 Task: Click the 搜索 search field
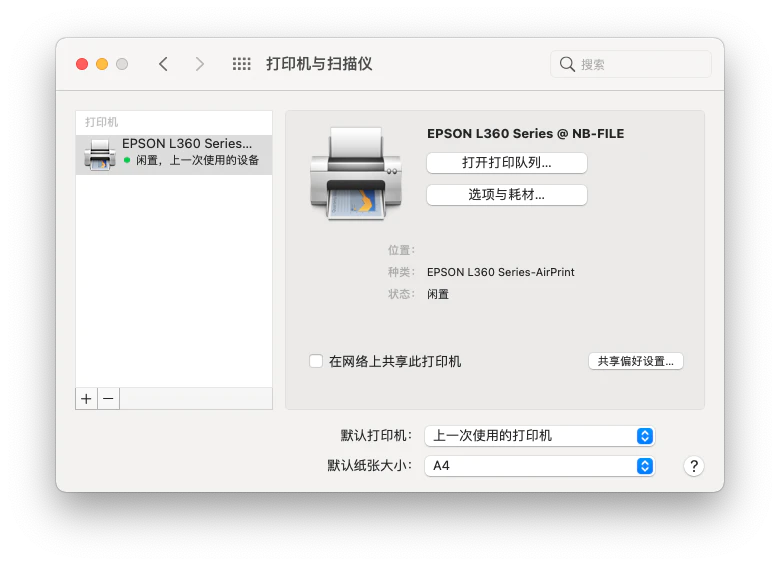coord(640,64)
